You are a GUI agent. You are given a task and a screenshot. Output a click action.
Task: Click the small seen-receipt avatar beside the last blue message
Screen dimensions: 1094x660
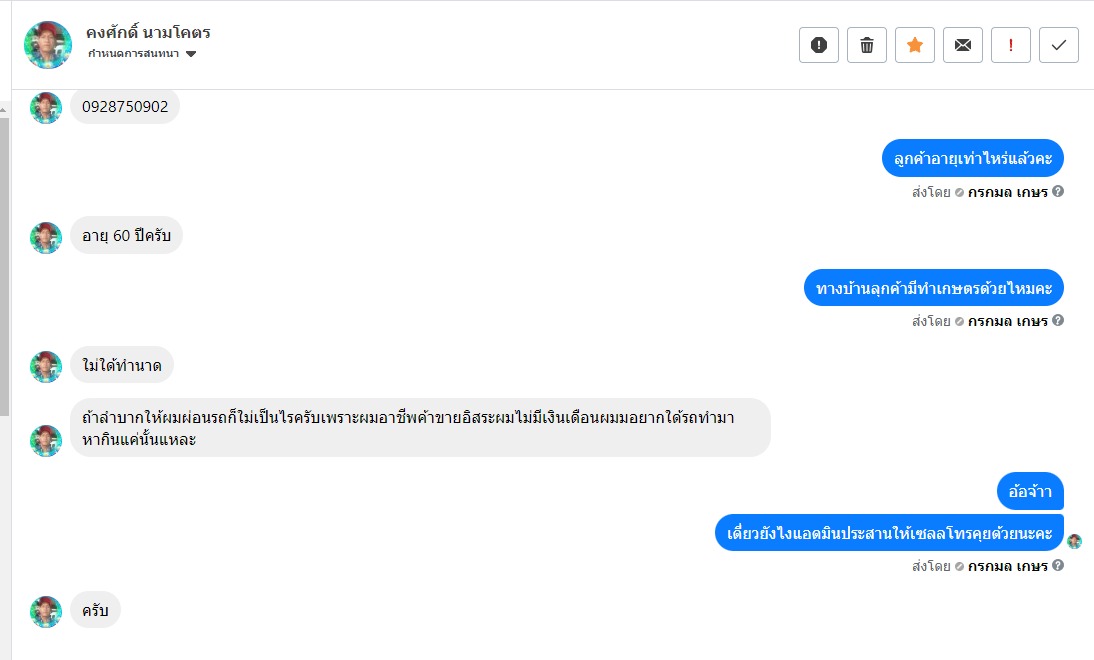click(x=1075, y=541)
